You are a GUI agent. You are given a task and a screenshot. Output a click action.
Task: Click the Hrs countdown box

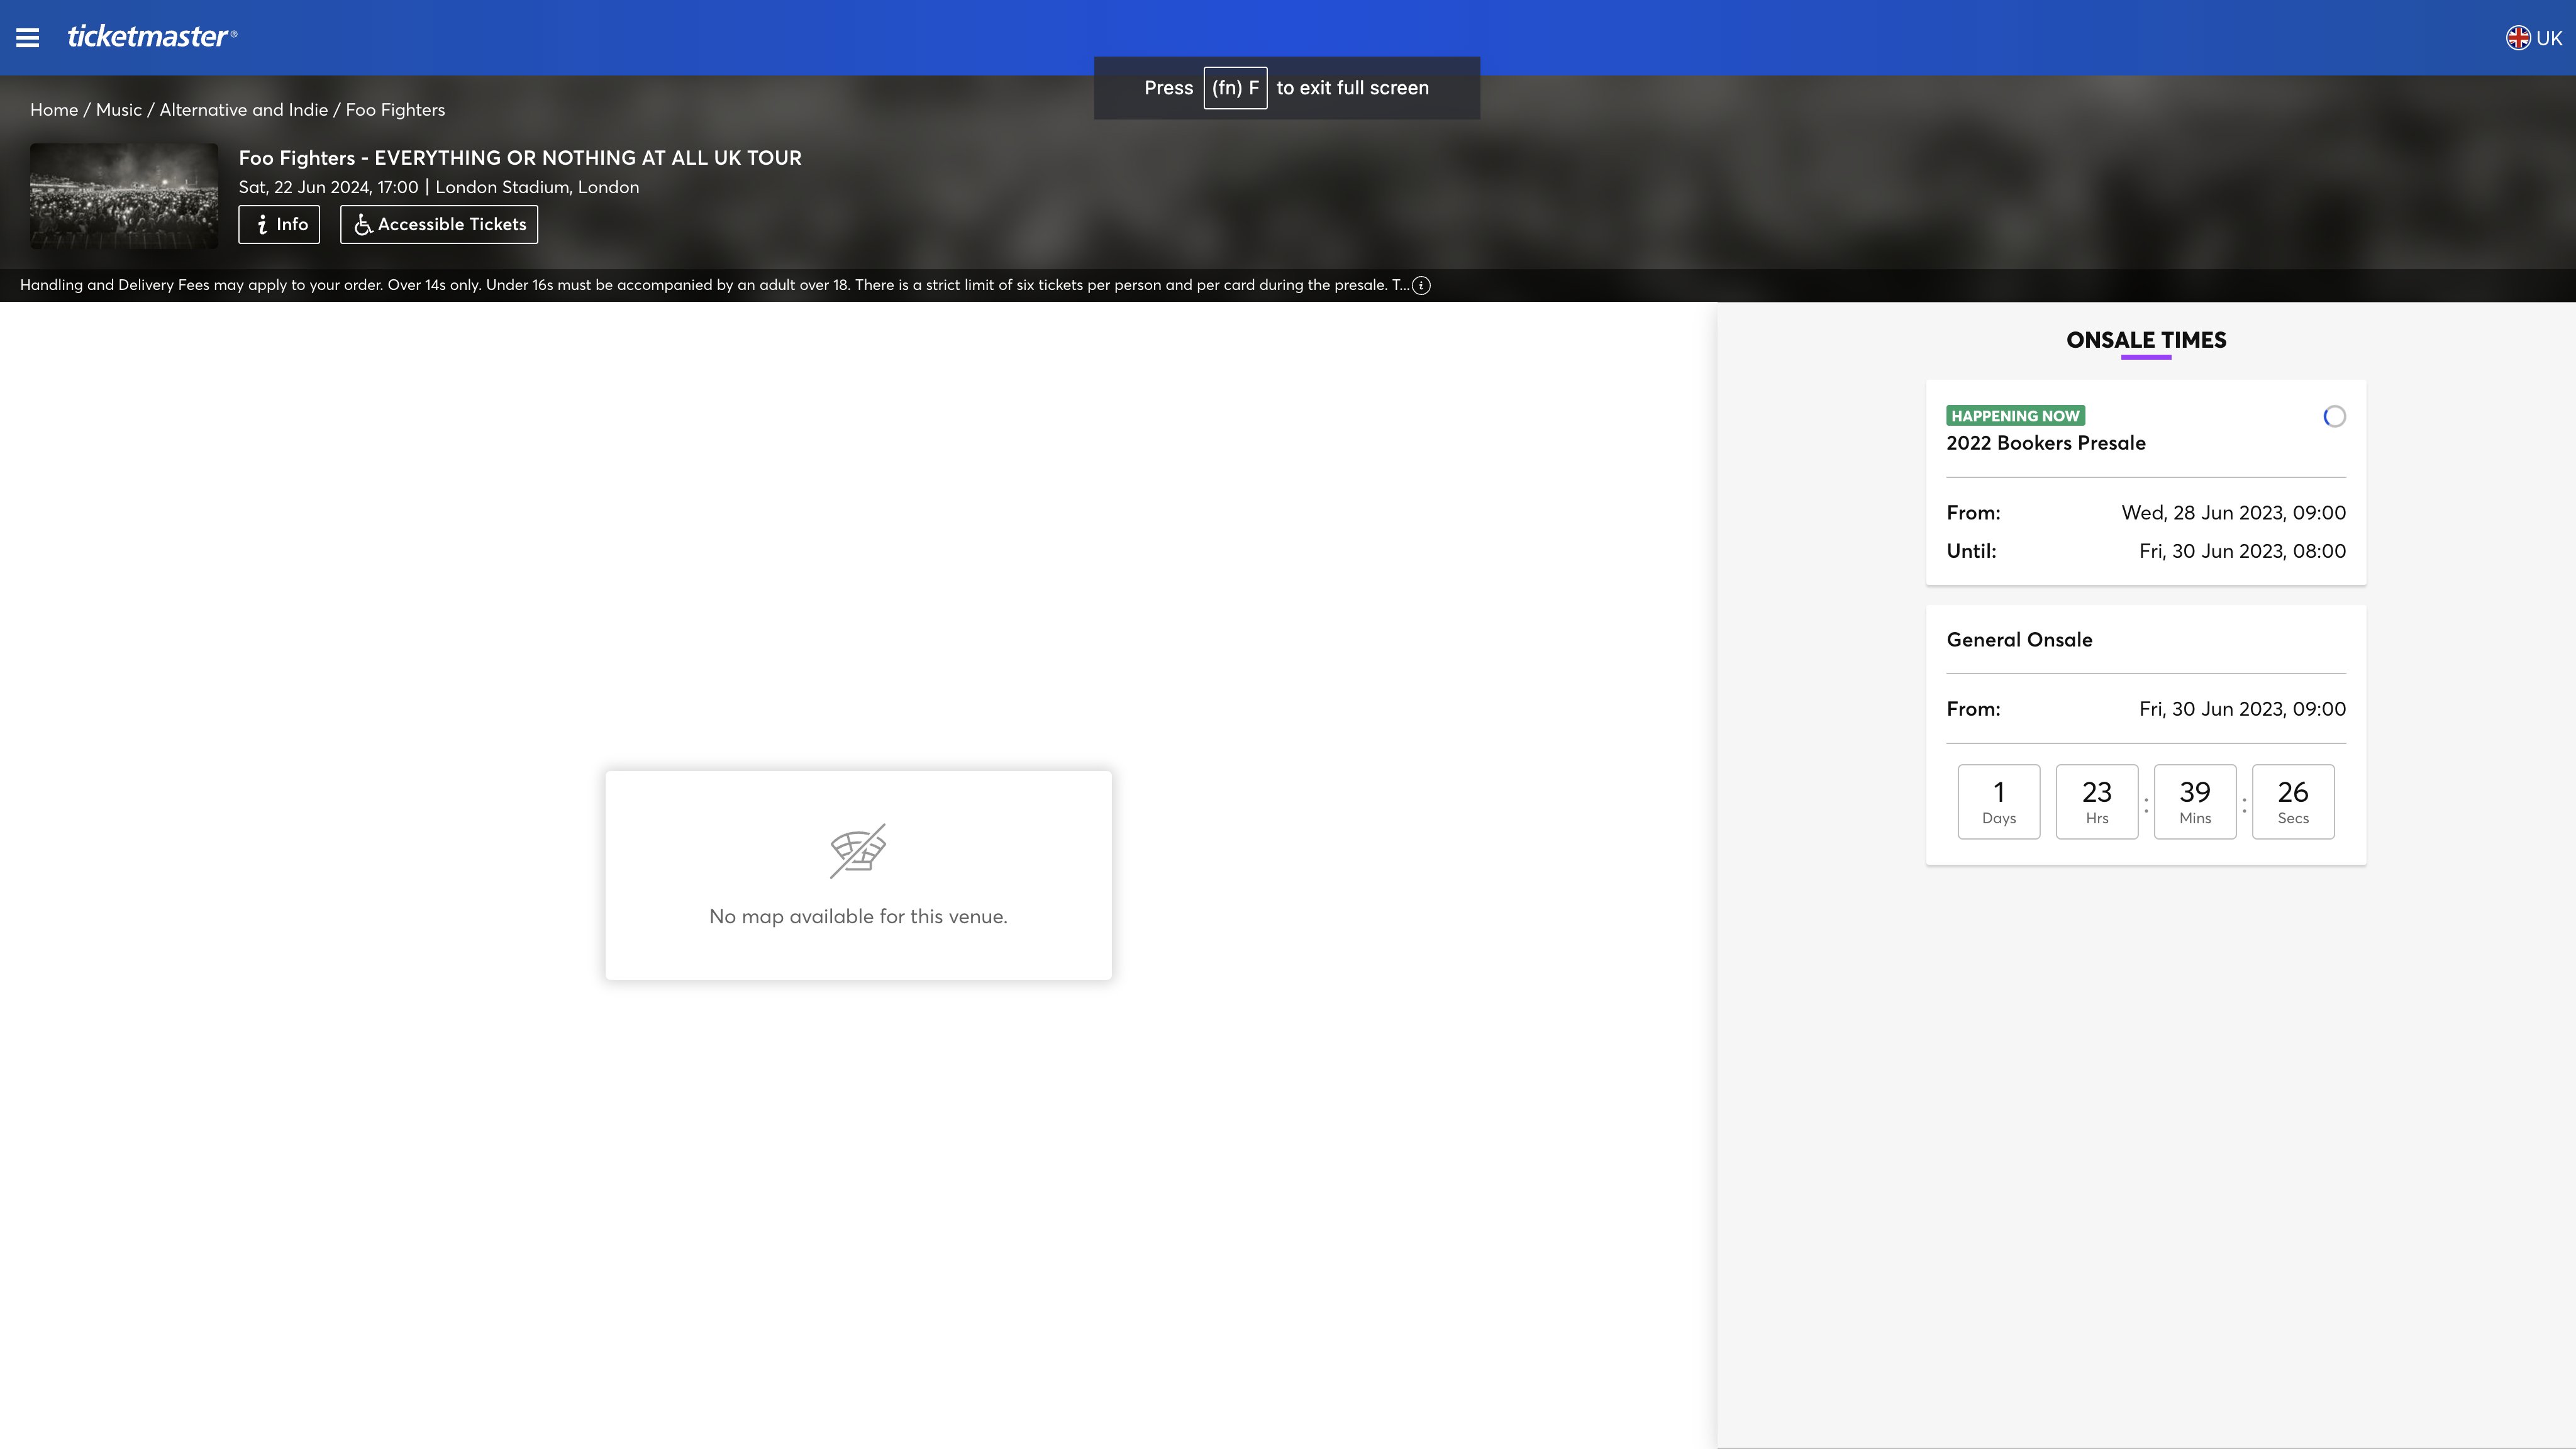(2097, 802)
